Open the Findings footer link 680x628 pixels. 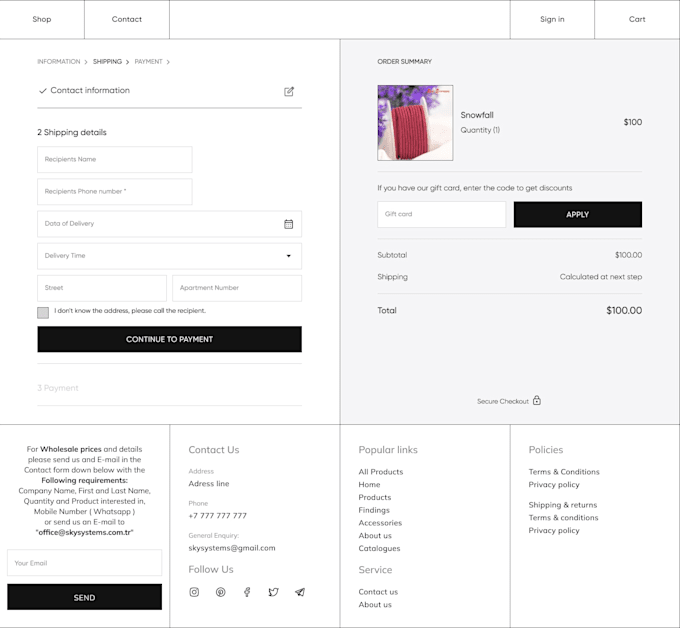point(374,510)
